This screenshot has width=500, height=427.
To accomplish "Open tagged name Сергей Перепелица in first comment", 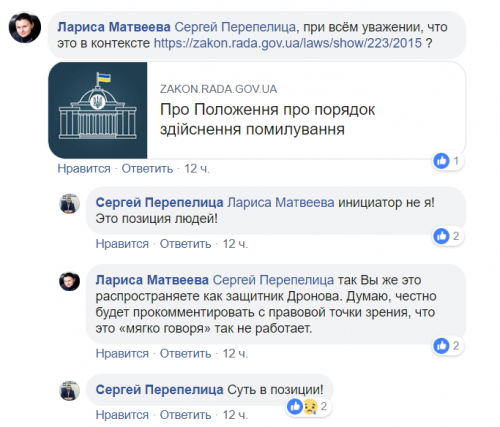I will click(235, 27).
